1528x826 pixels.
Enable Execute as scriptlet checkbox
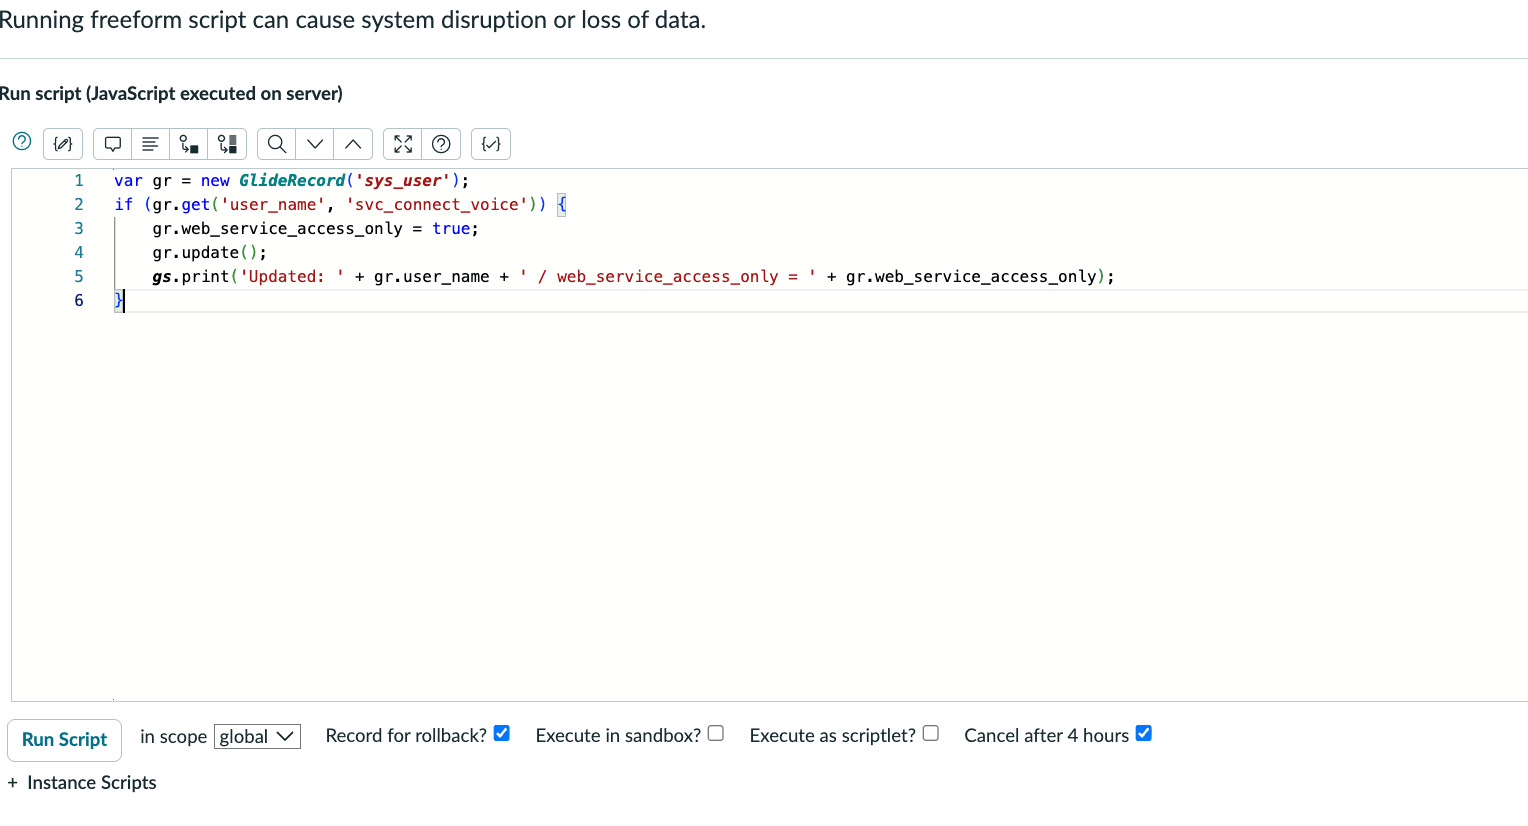point(931,733)
